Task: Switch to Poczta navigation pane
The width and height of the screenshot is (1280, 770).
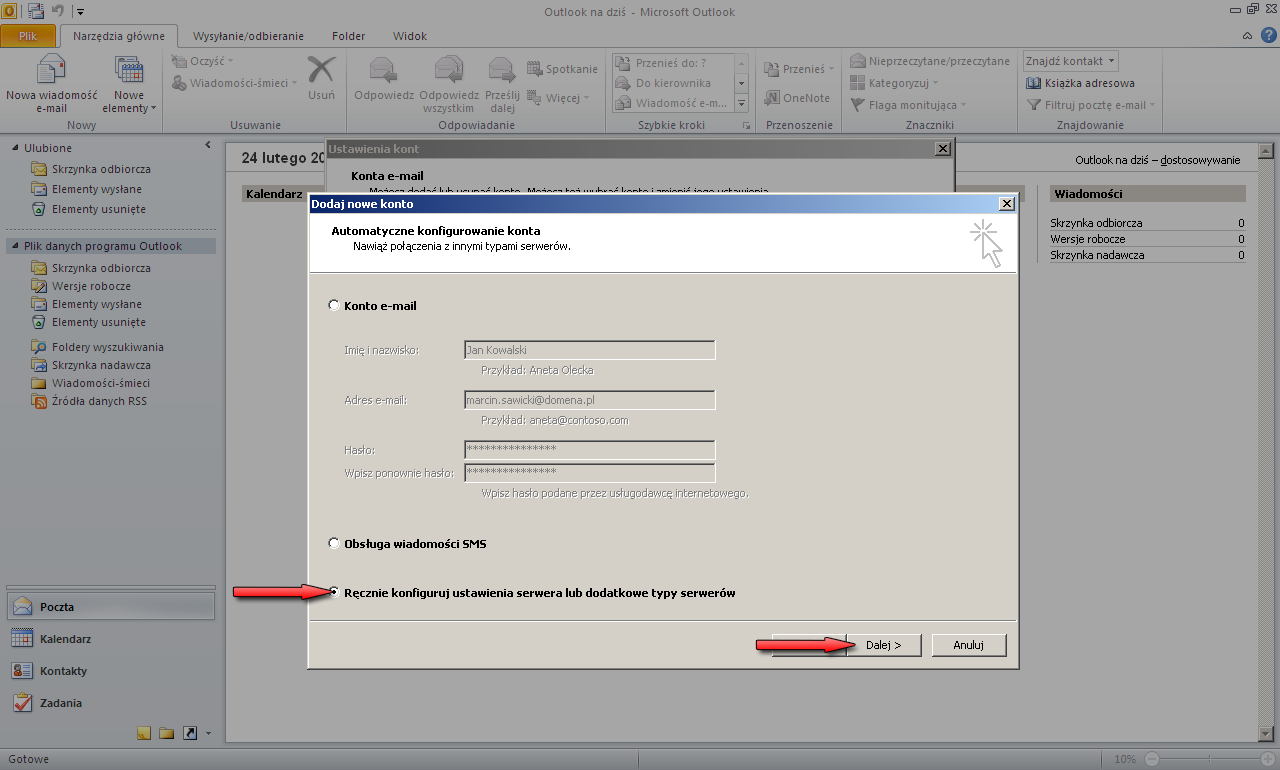Action: (x=110, y=606)
